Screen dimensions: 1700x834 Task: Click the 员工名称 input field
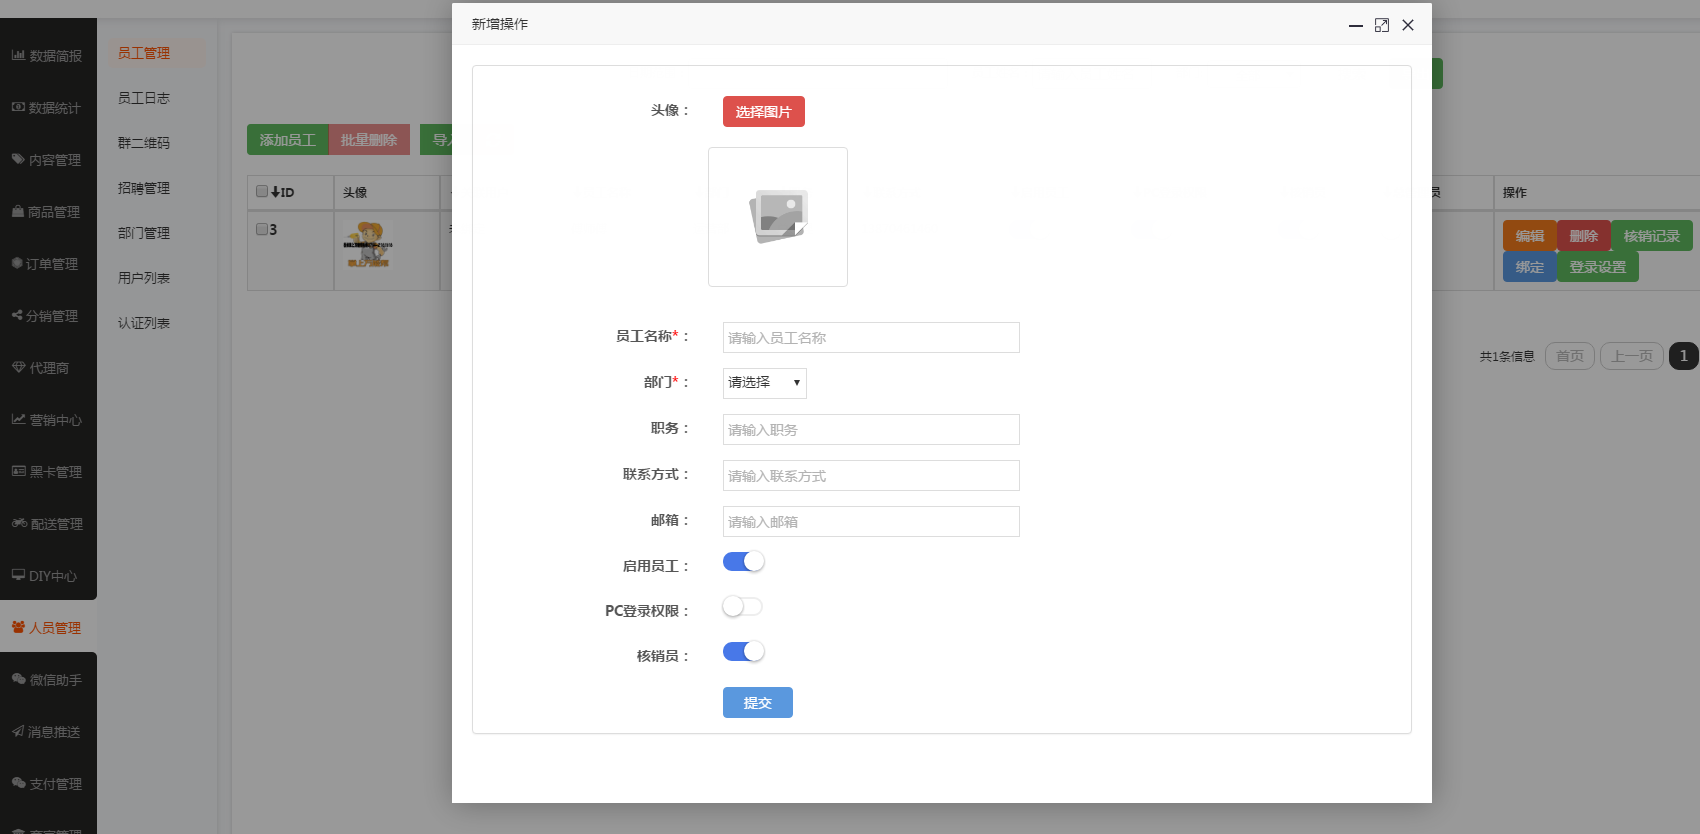[870, 338]
